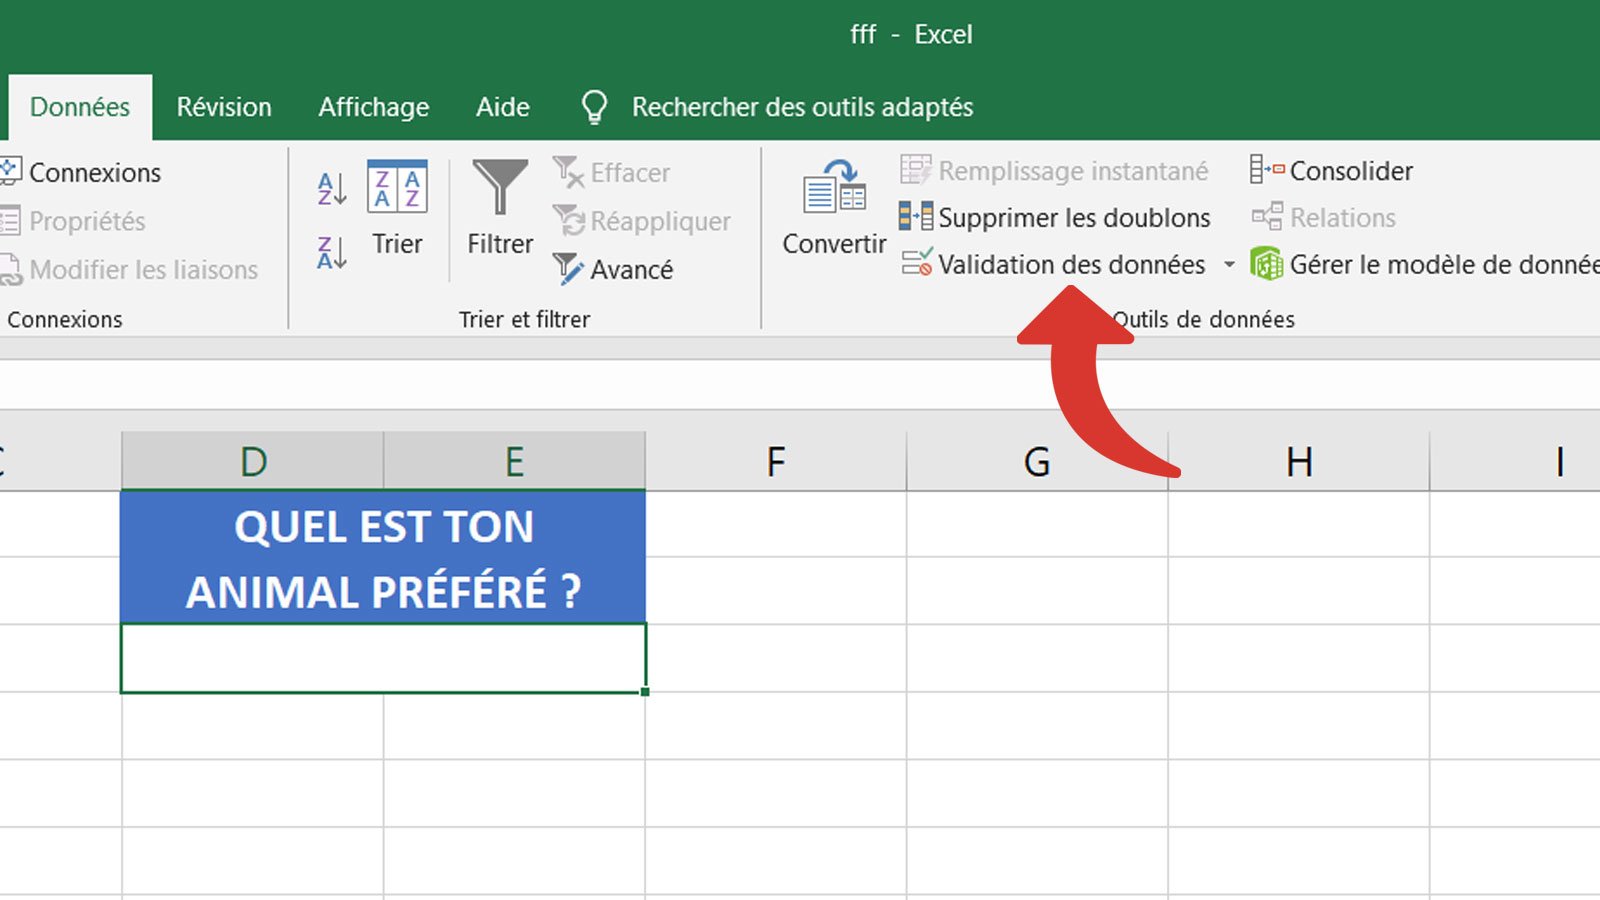Open the Affichage tab
The image size is (1600, 900).
coord(373,108)
